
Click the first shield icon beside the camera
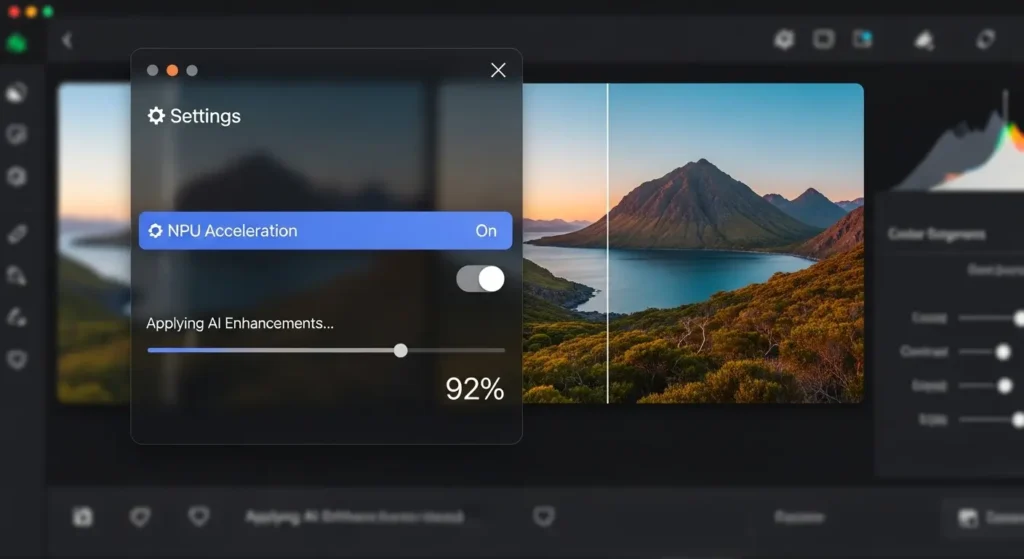coord(140,517)
